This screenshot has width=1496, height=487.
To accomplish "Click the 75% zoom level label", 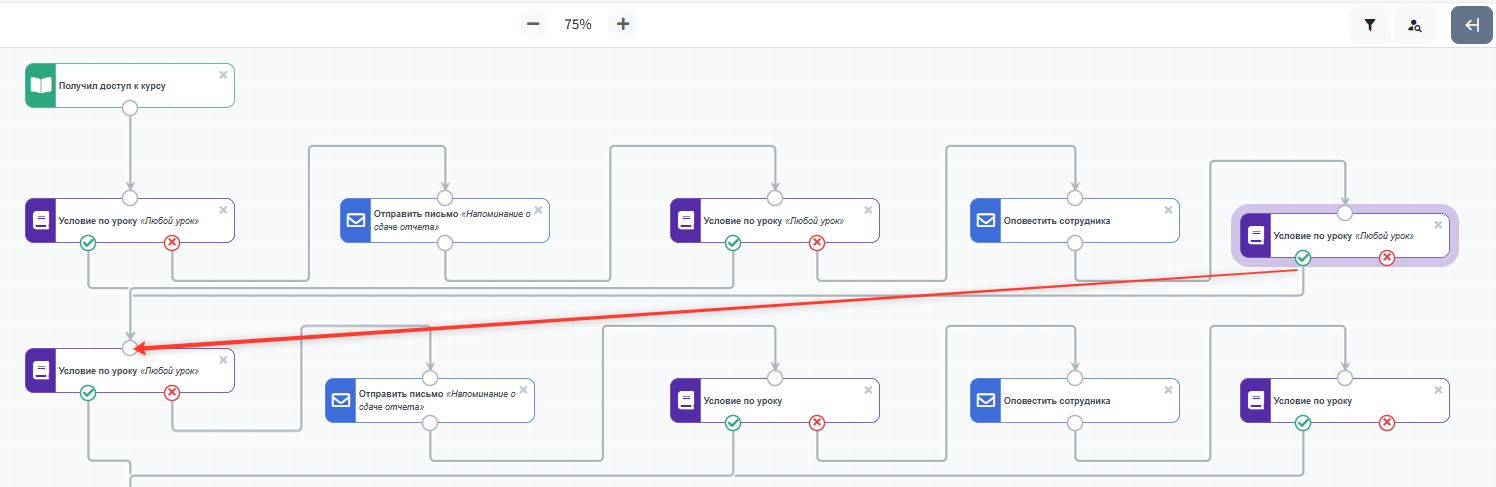I will 578,24.
